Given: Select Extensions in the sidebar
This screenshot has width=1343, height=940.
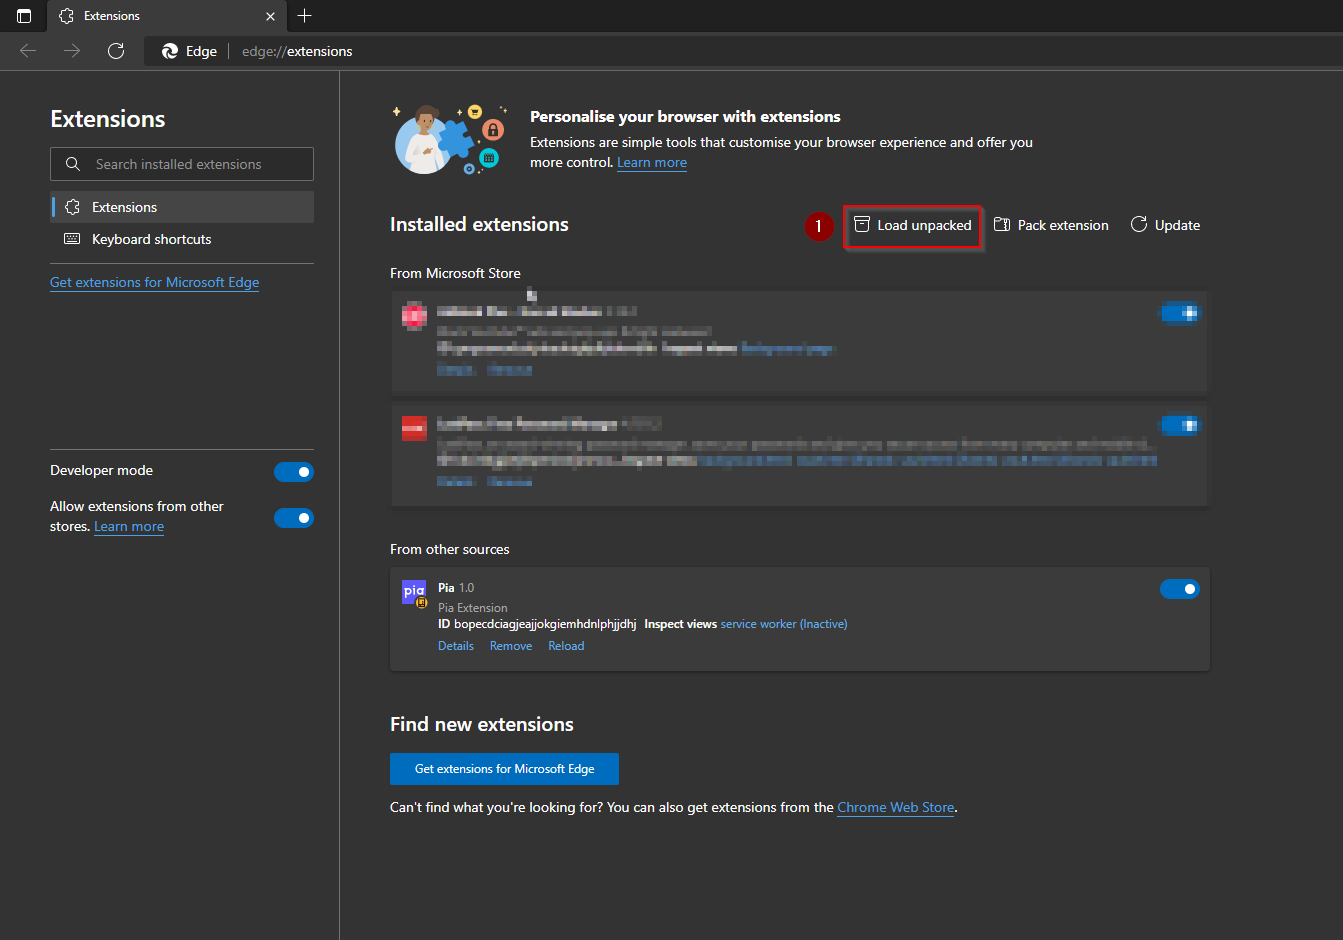Looking at the screenshot, I should click(x=182, y=207).
